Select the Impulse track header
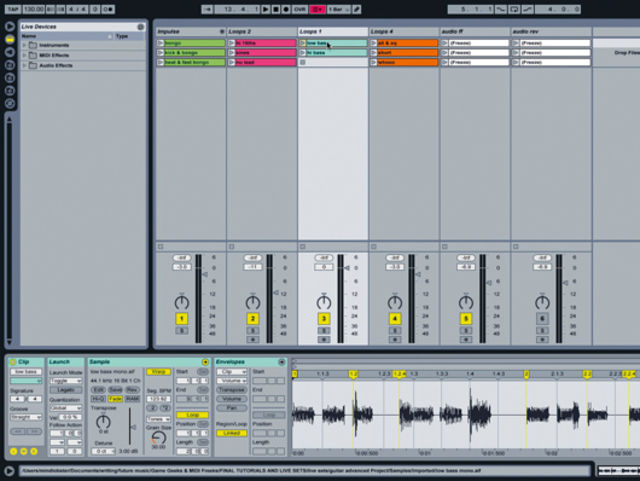640x481 pixels. 191,31
